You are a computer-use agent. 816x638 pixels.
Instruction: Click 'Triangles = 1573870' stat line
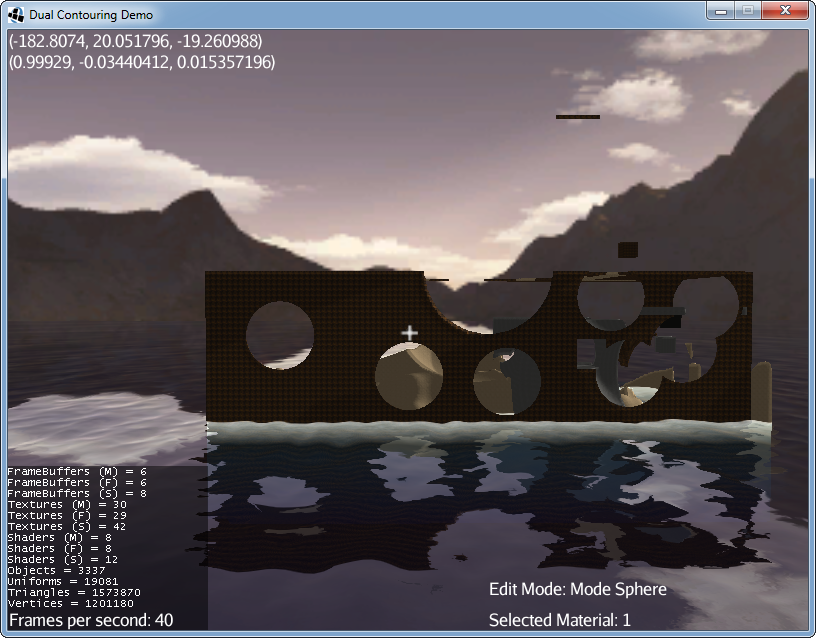pos(74,592)
